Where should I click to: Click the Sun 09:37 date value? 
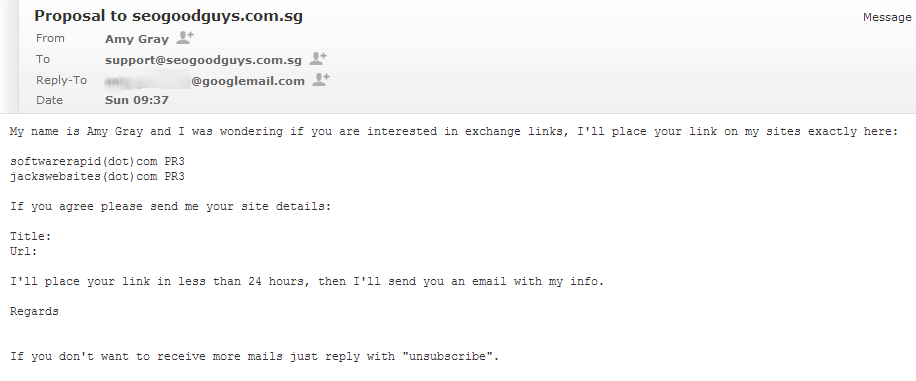(x=137, y=100)
